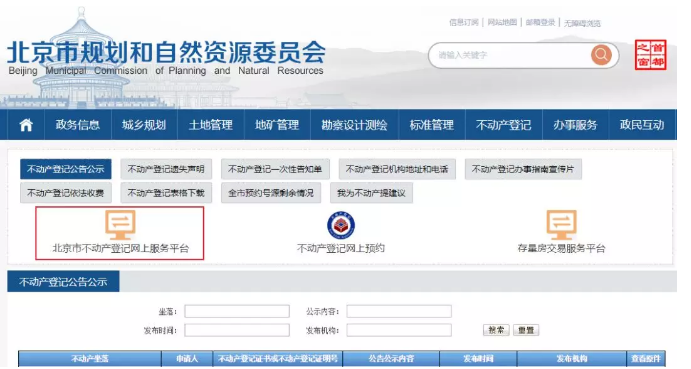Select the 不动产登记机构地址和电话 button
Image resolution: width=691 pixels, height=369 pixels.
coord(397,169)
